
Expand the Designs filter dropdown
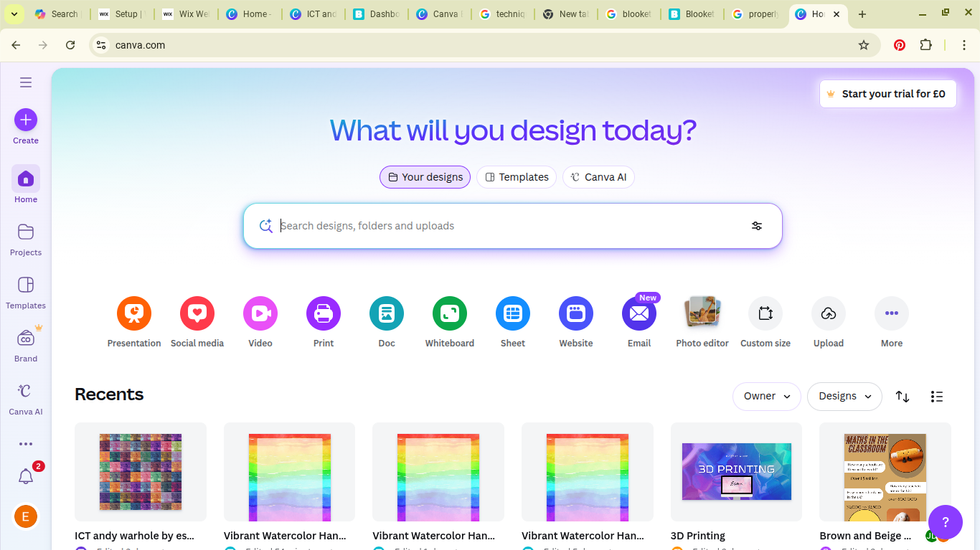point(844,396)
